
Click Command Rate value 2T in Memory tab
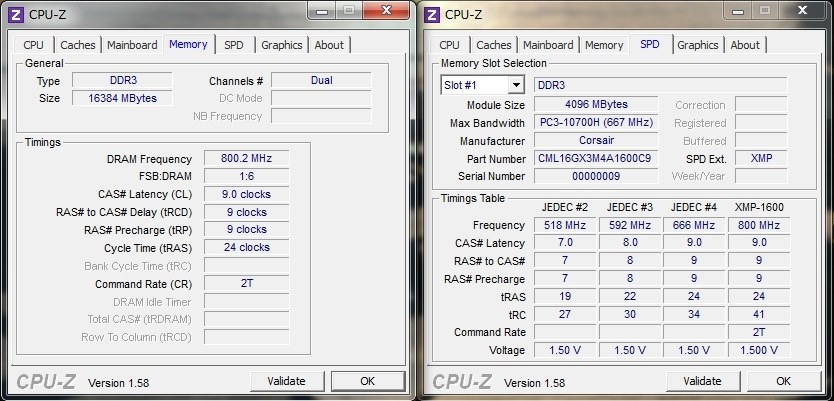(246, 283)
